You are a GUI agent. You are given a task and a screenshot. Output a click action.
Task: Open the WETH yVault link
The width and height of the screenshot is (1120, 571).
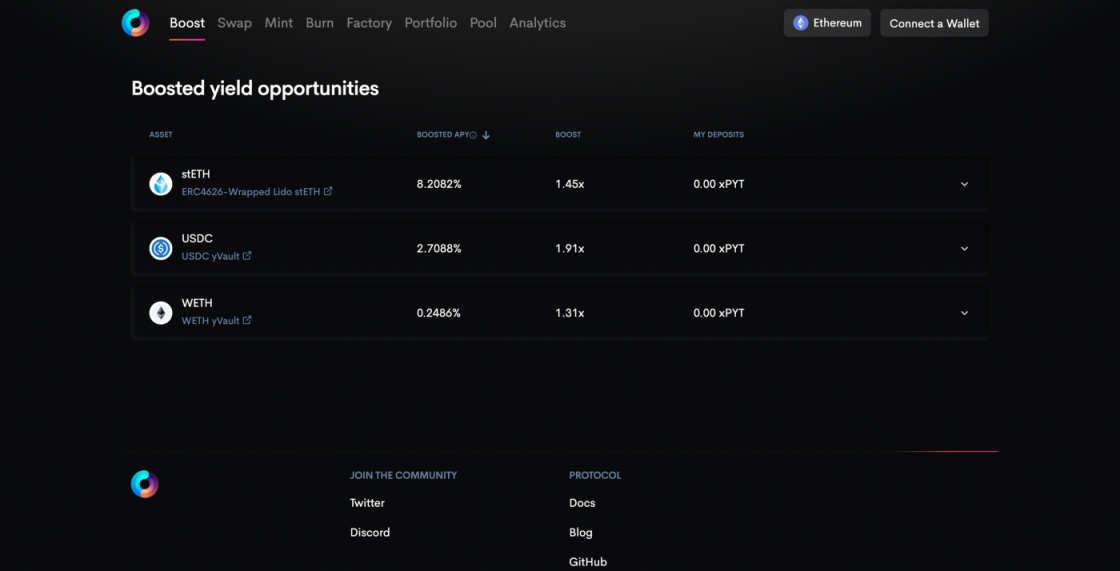[x=210, y=321]
